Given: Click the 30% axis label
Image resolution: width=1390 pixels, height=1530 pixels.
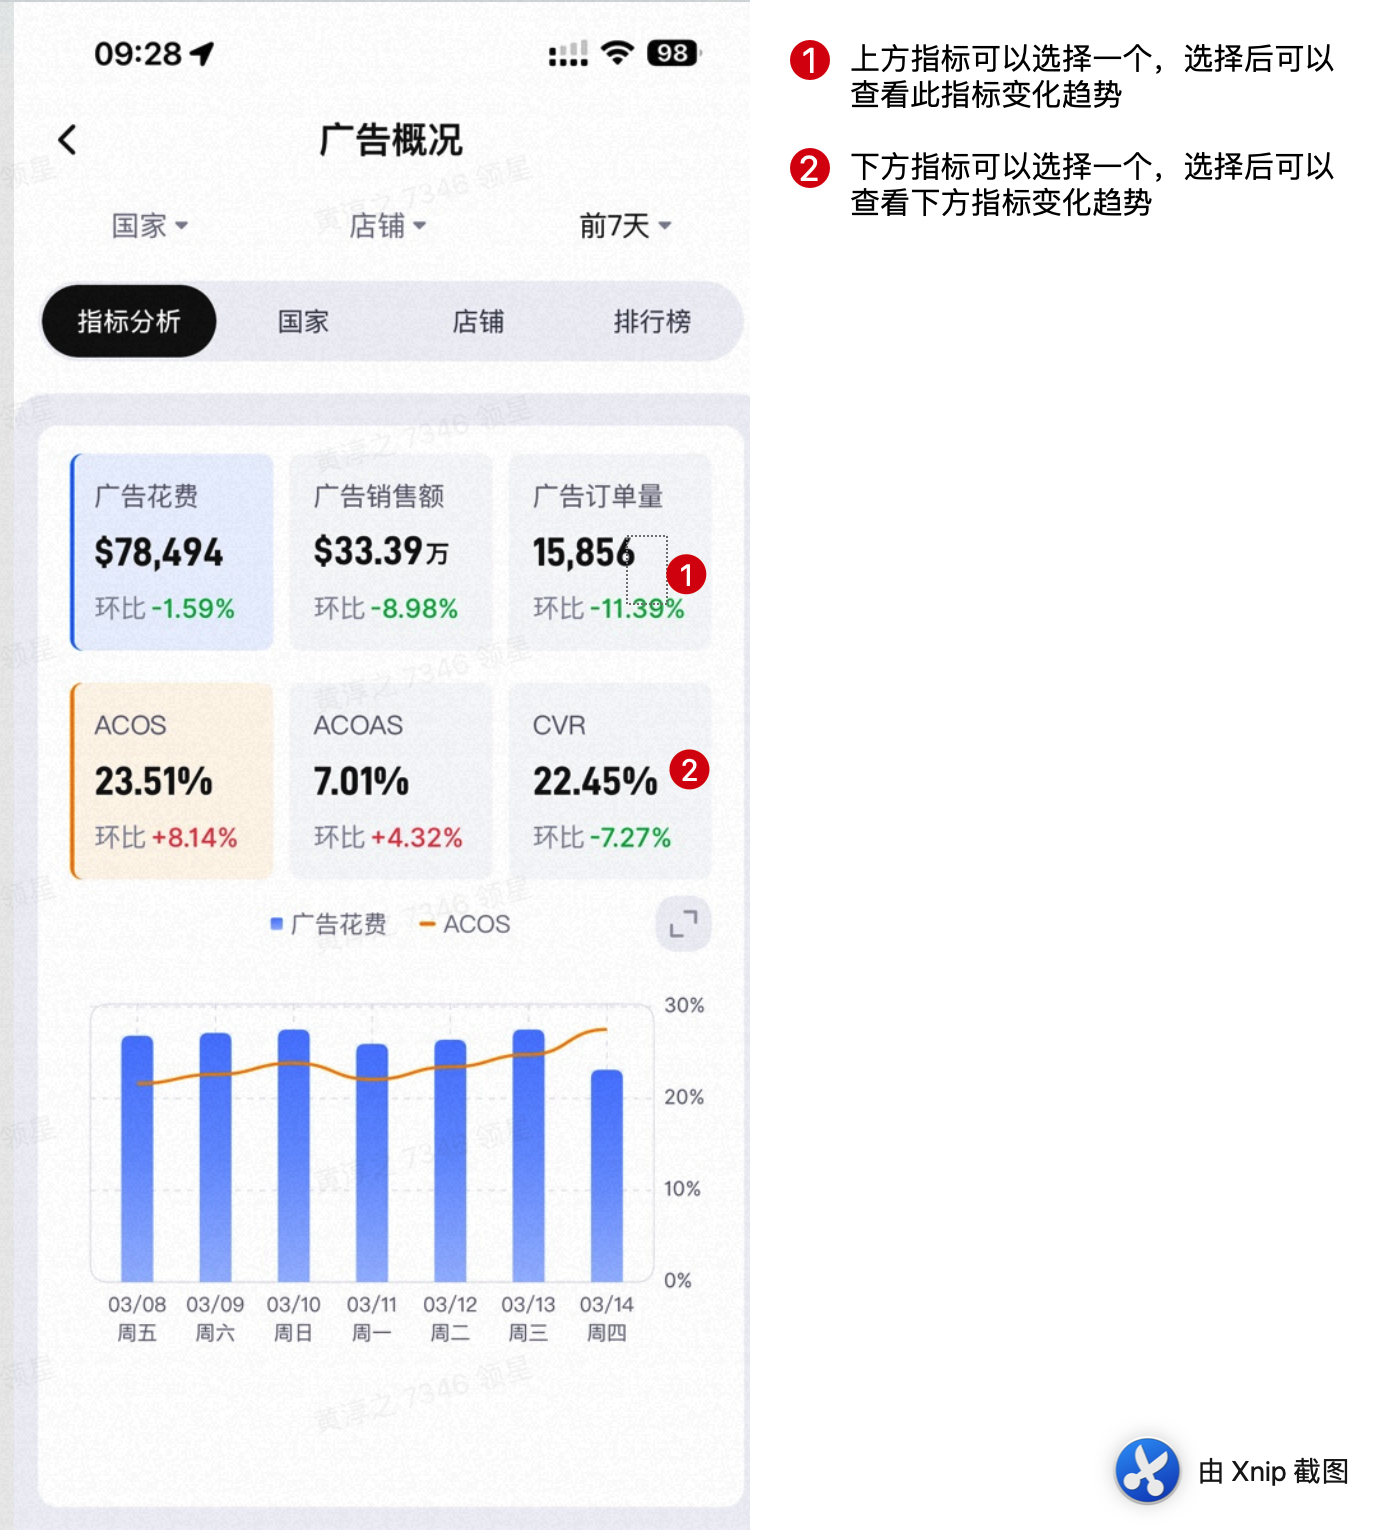Looking at the screenshot, I should click(684, 1005).
